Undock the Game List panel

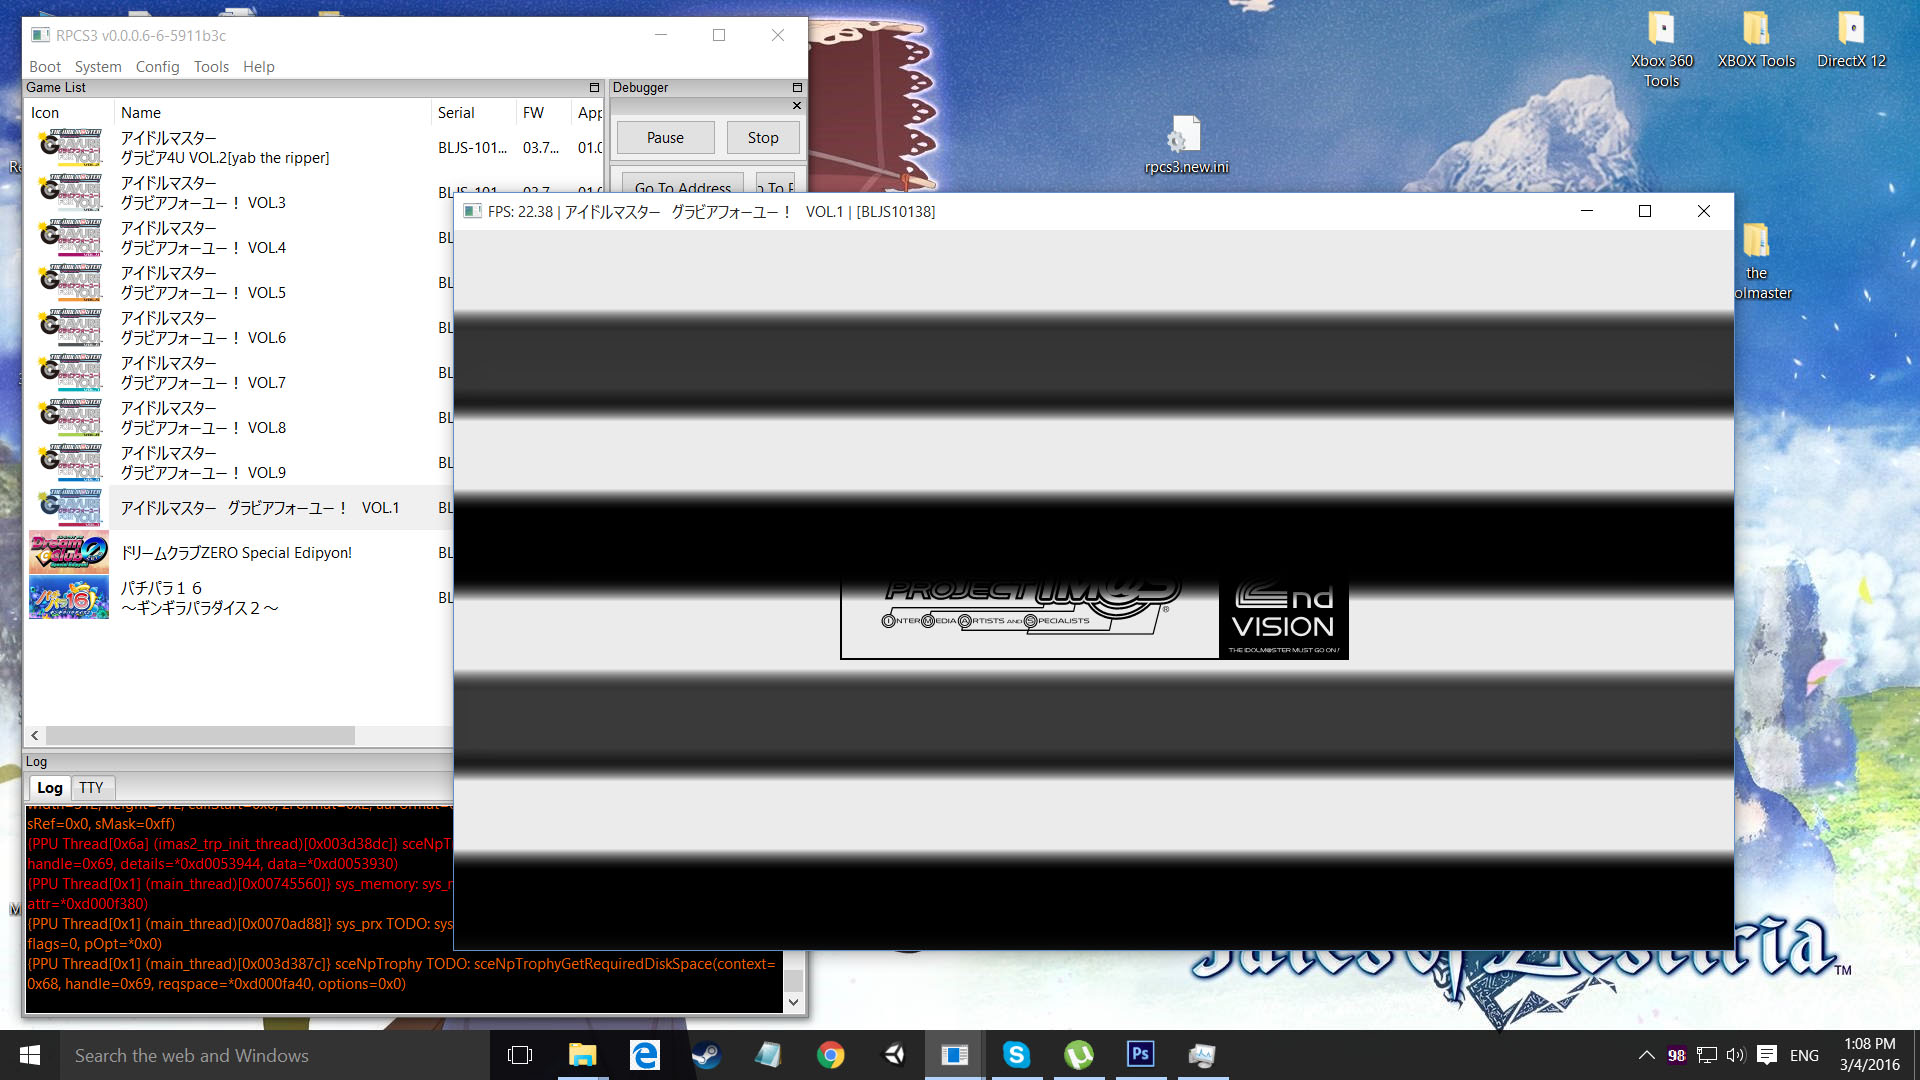point(594,88)
